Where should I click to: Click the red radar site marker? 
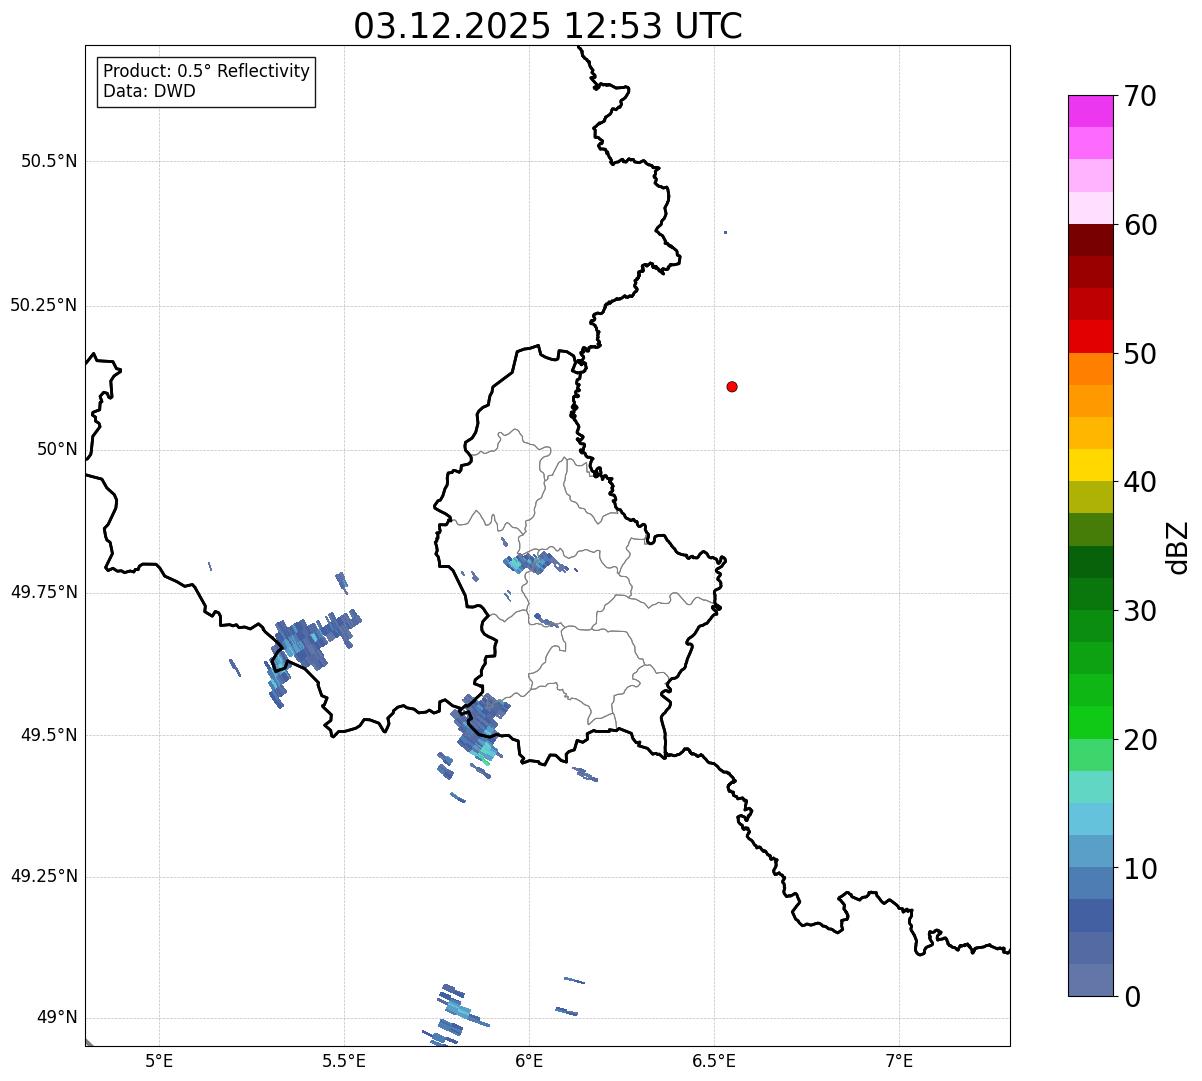pyautogui.click(x=732, y=386)
